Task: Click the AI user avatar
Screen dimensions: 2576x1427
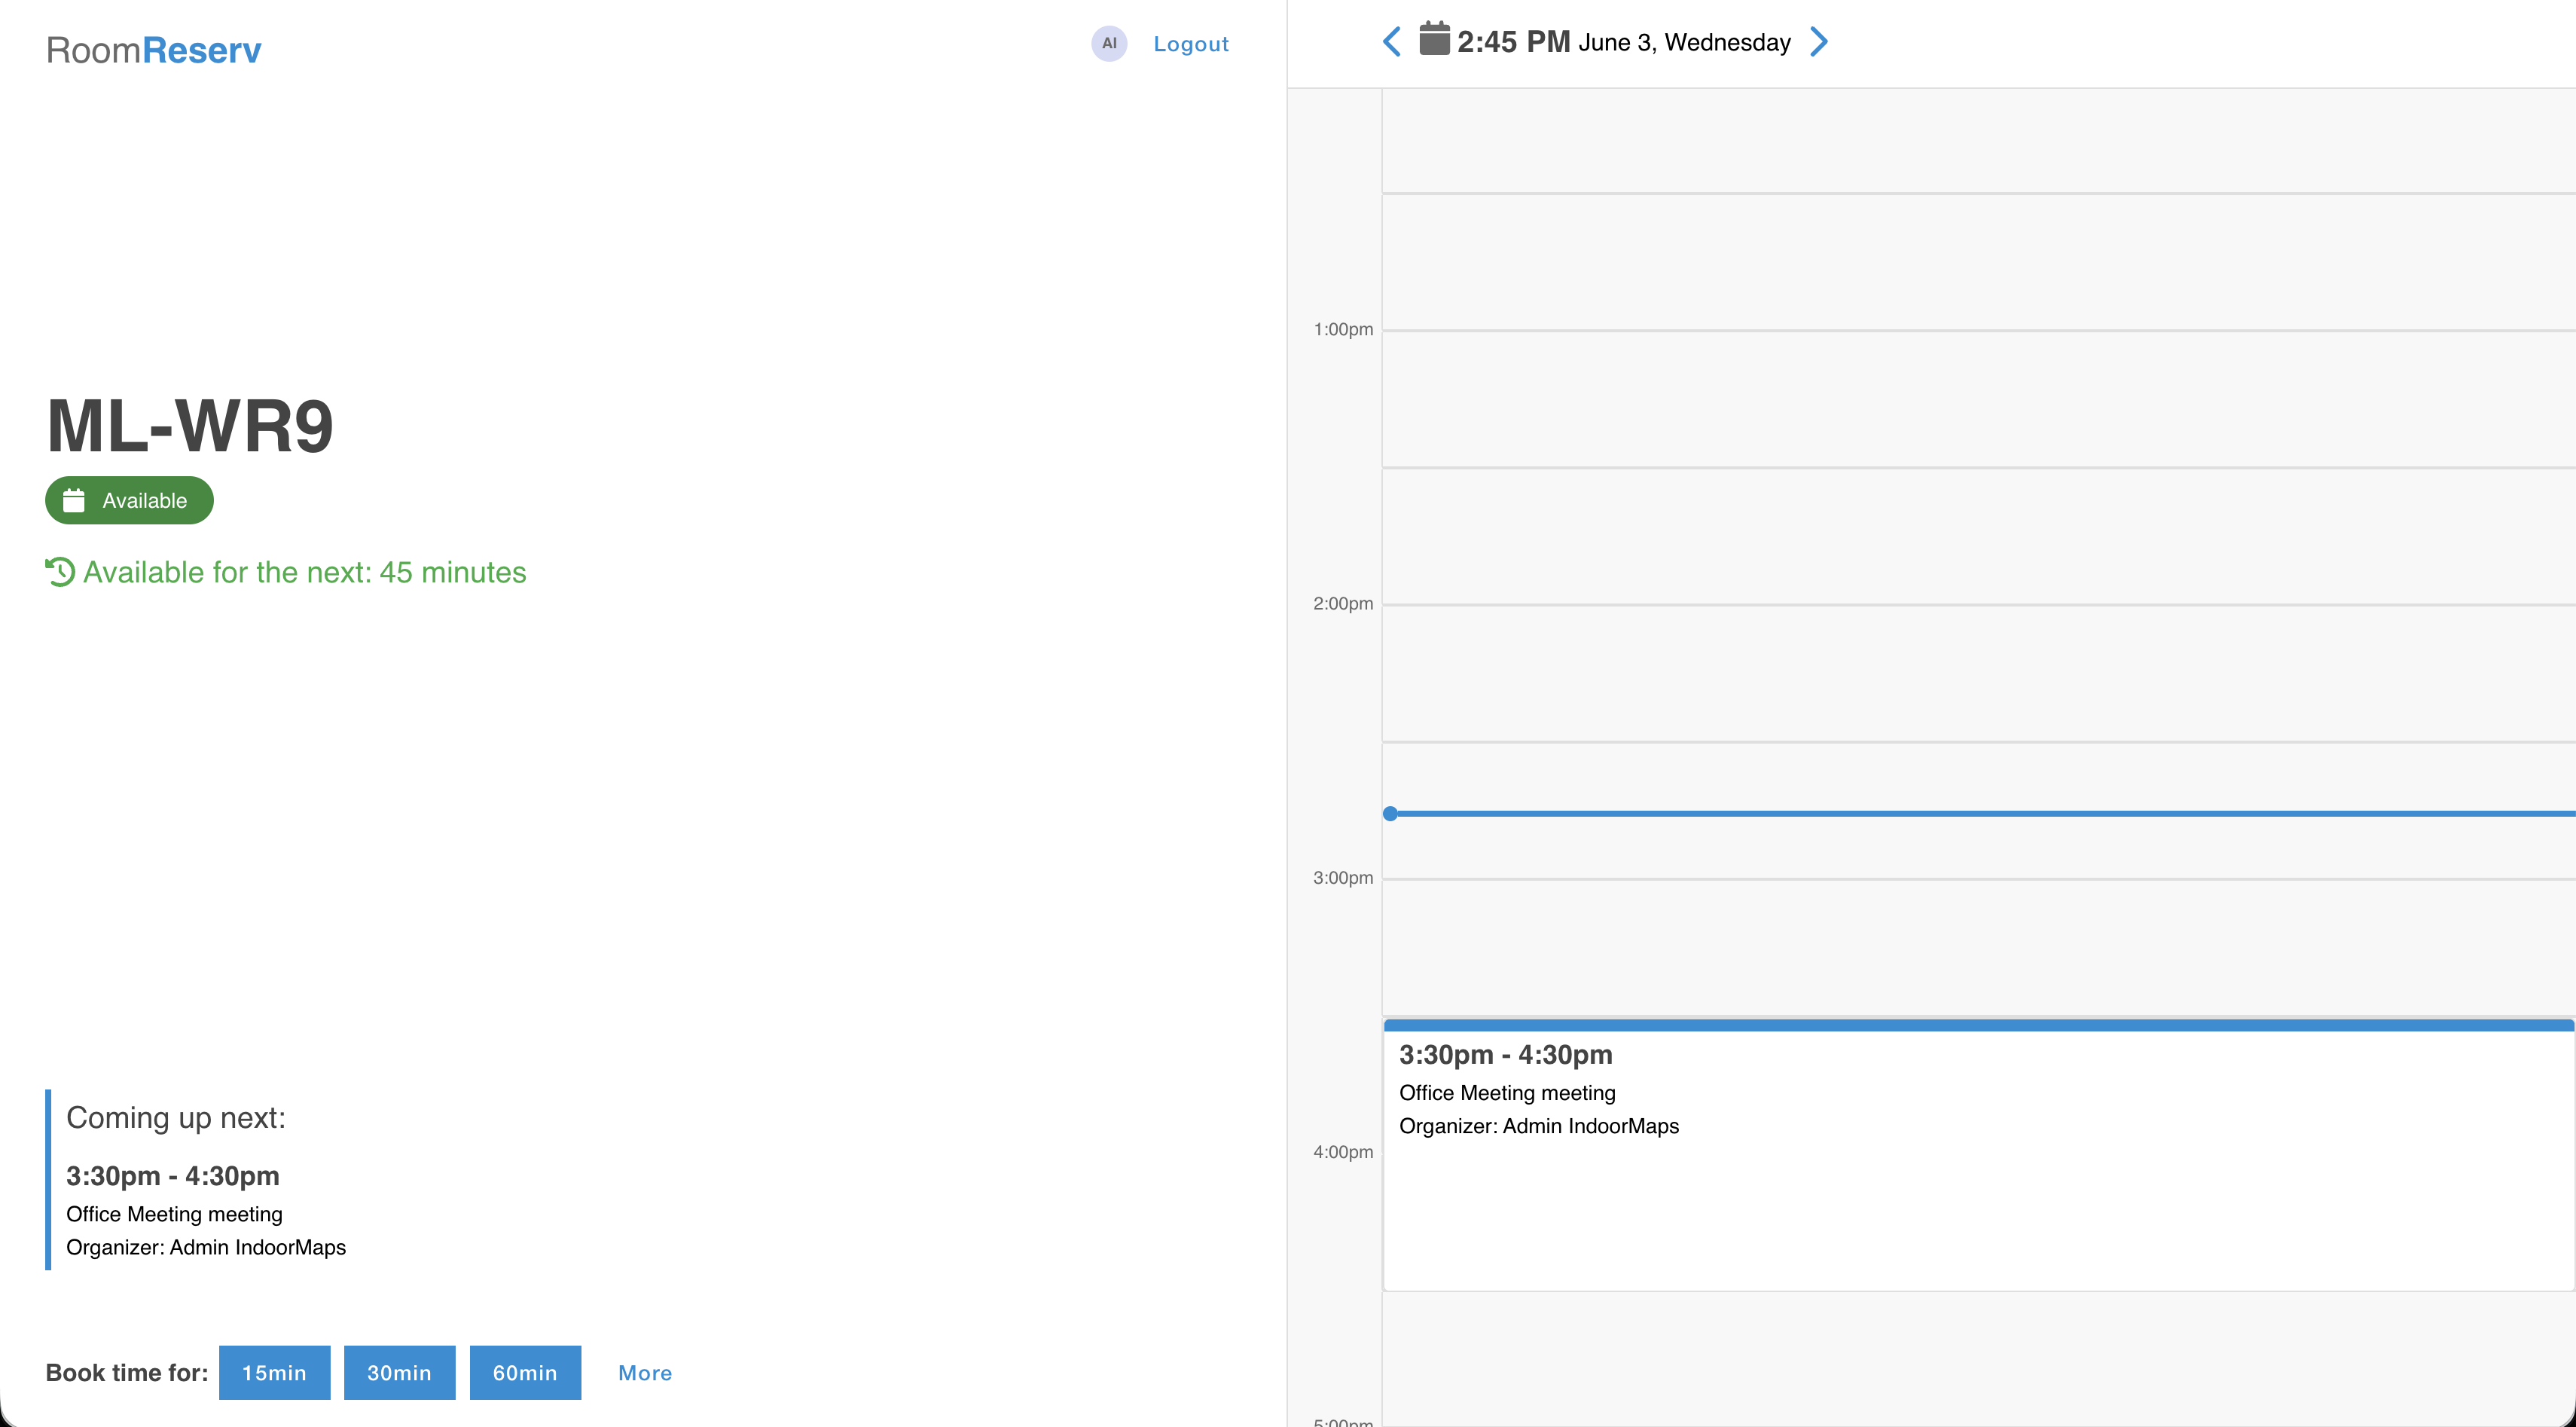Action: click(1109, 43)
